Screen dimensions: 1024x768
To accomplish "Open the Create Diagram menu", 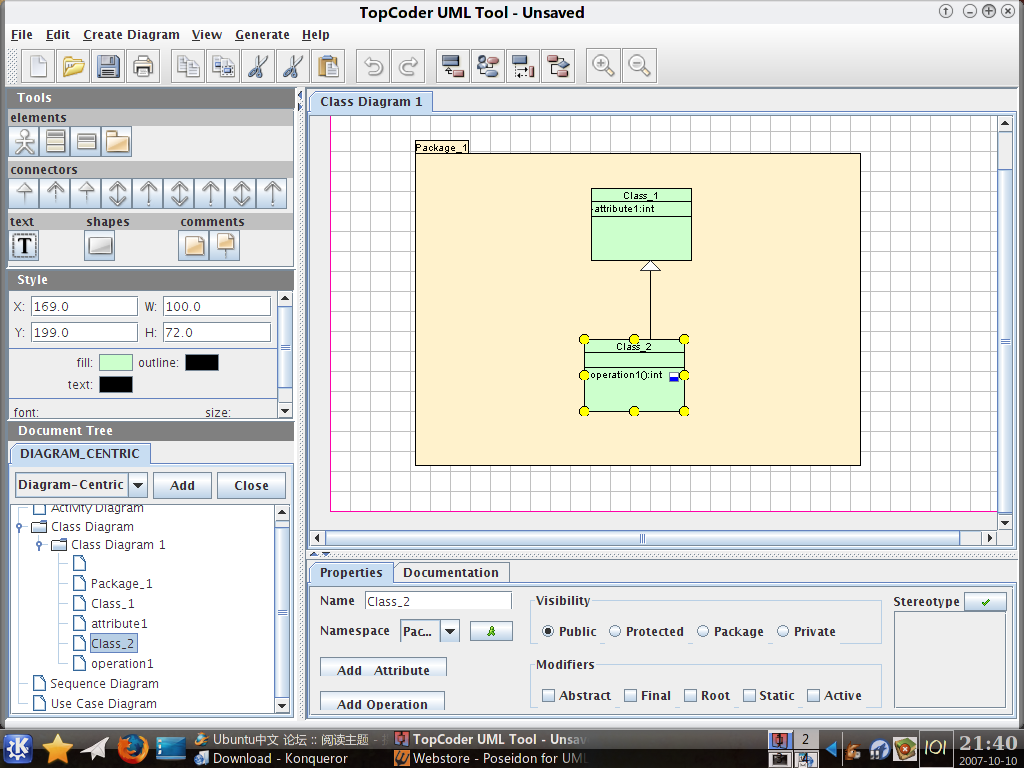I will (131, 35).
